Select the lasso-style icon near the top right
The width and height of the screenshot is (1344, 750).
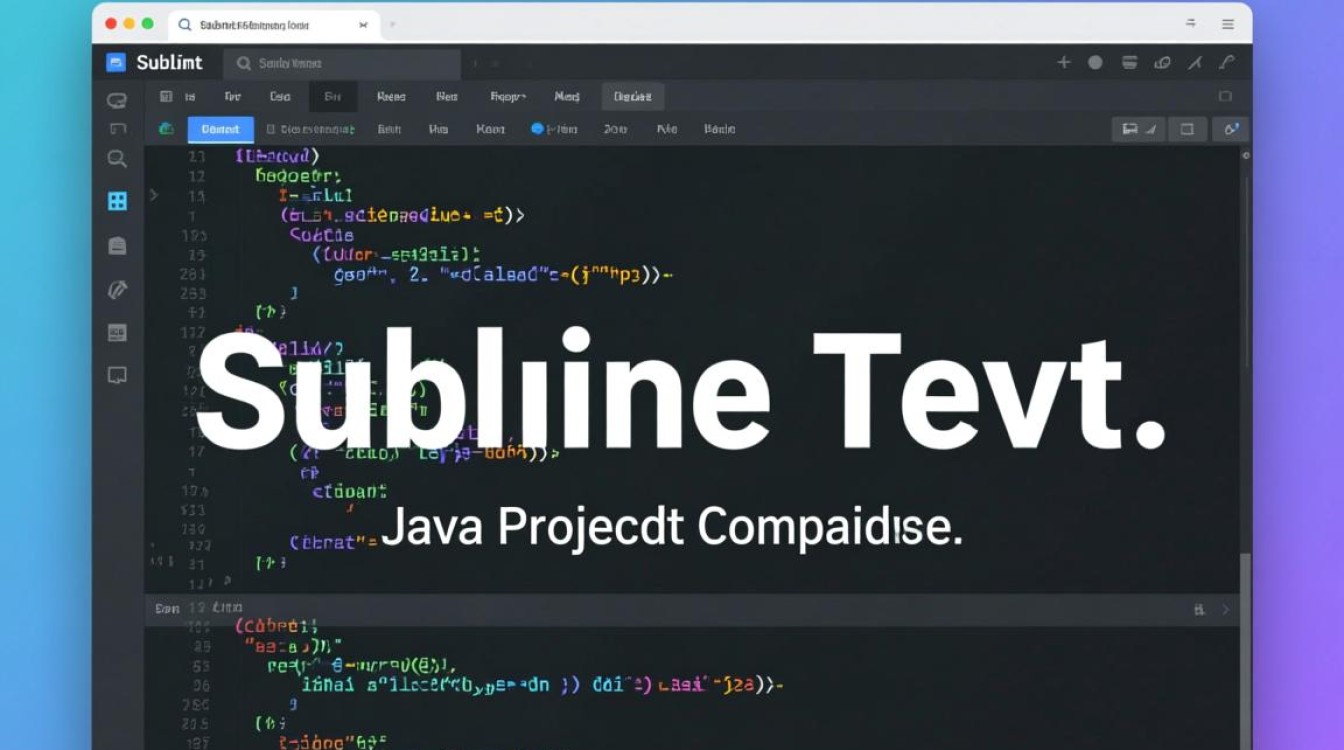tap(1162, 62)
